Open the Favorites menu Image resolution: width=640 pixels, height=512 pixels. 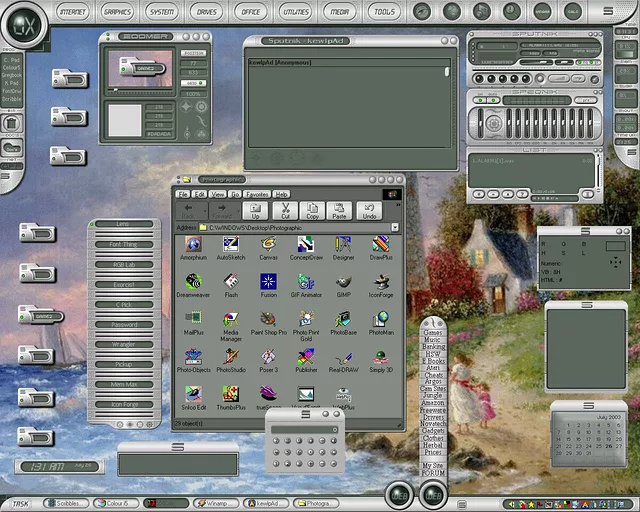pyautogui.click(x=257, y=194)
